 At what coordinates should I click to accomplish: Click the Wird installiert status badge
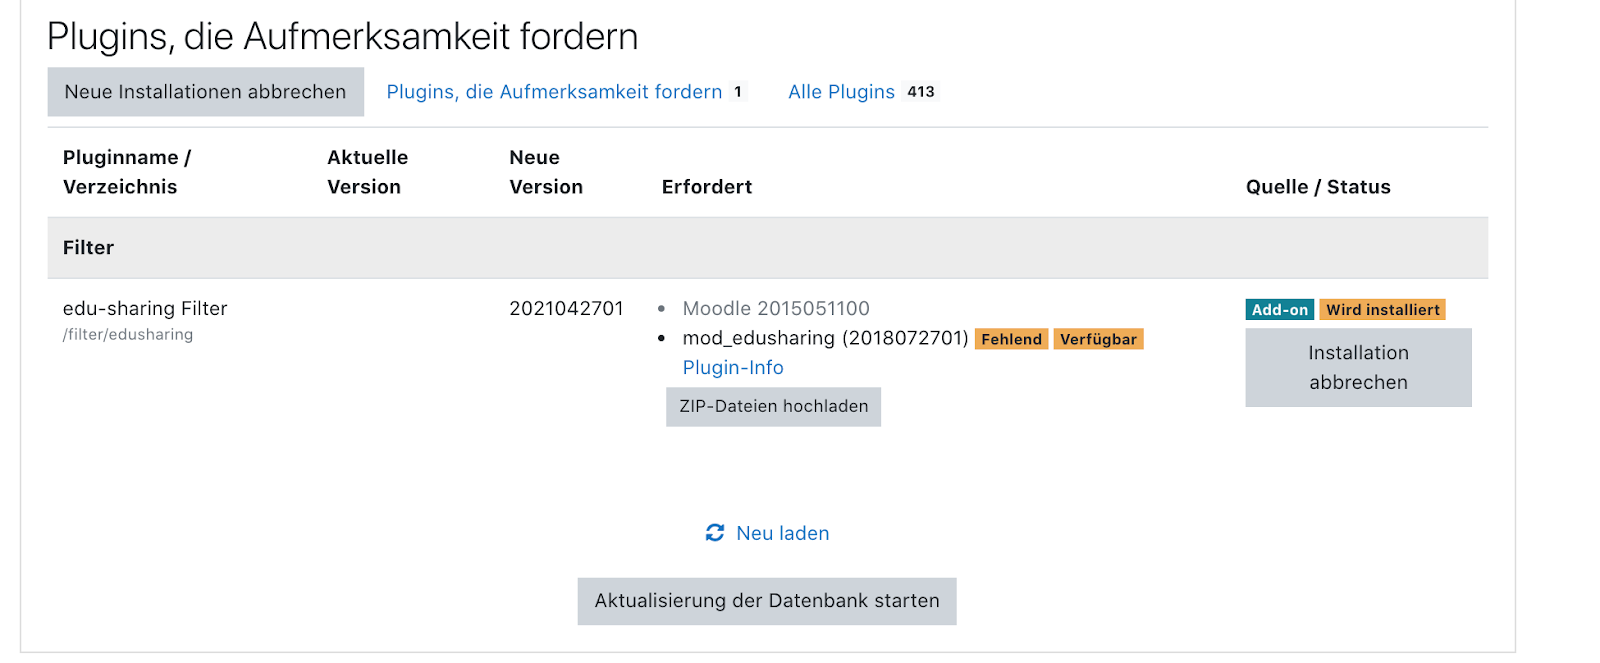[1383, 310]
